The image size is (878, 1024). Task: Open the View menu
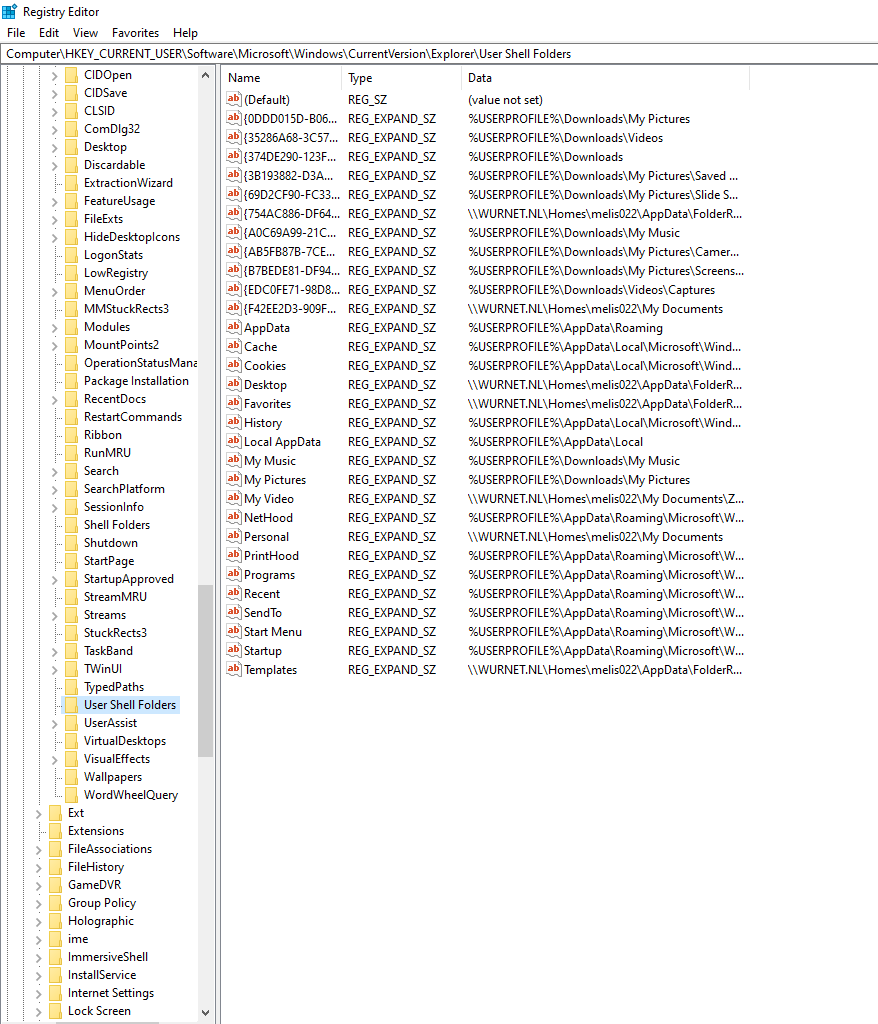[85, 33]
